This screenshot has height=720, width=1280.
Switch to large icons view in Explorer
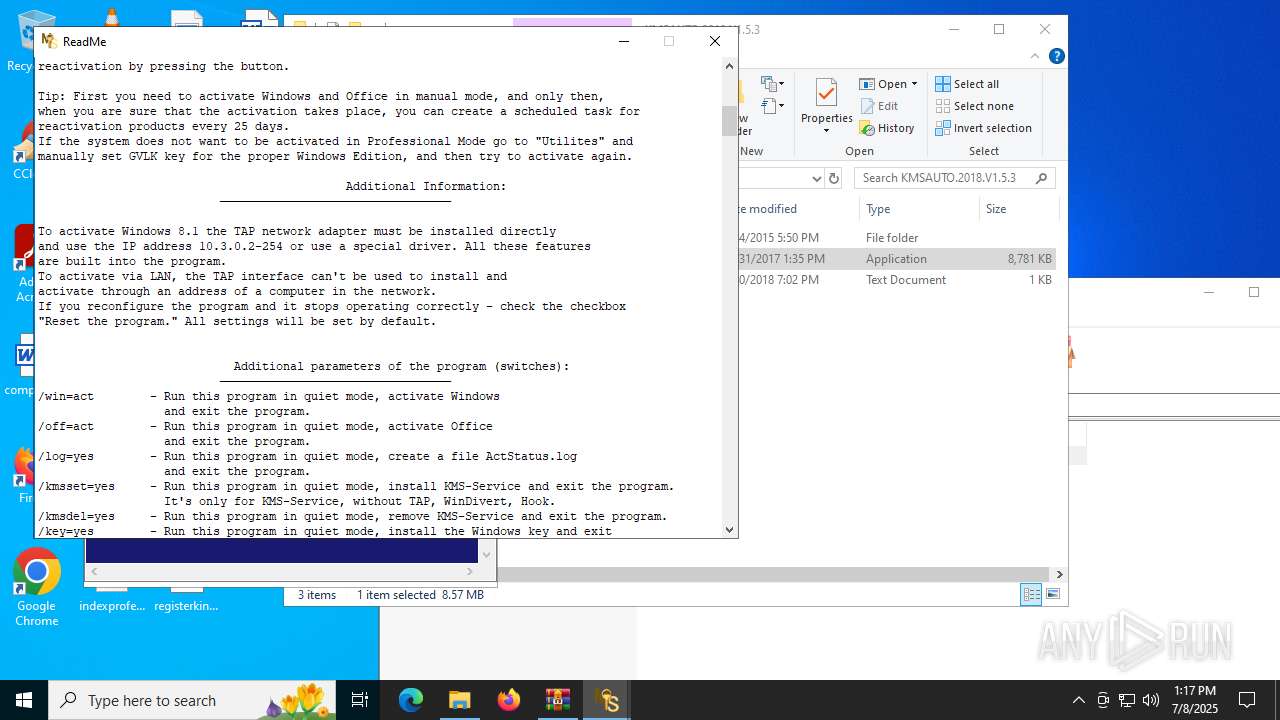pos(1052,595)
